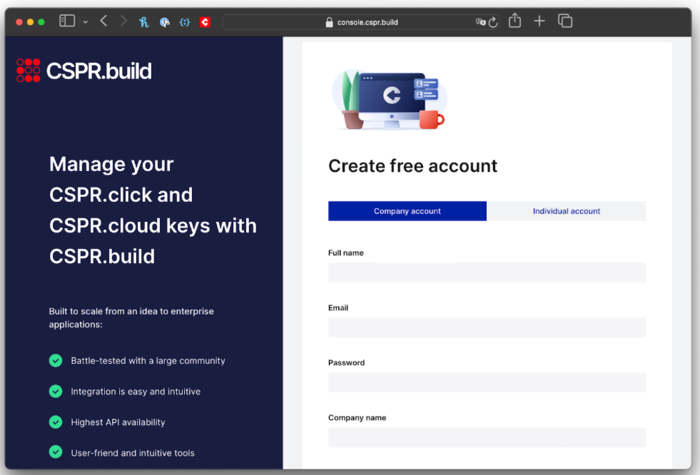Select the Company account tab
Image resolution: width=700 pixels, height=475 pixels.
click(x=407, y=211)
